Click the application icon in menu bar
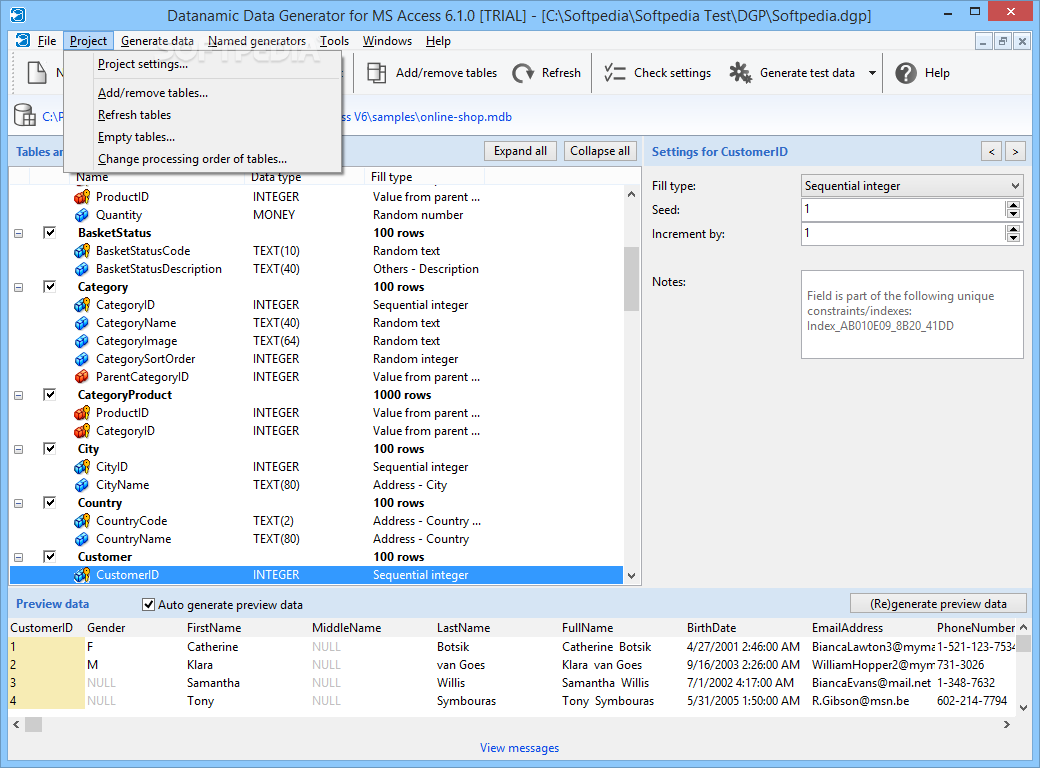Viewport: 1040px width, 768px height. (x=23, y=40)
